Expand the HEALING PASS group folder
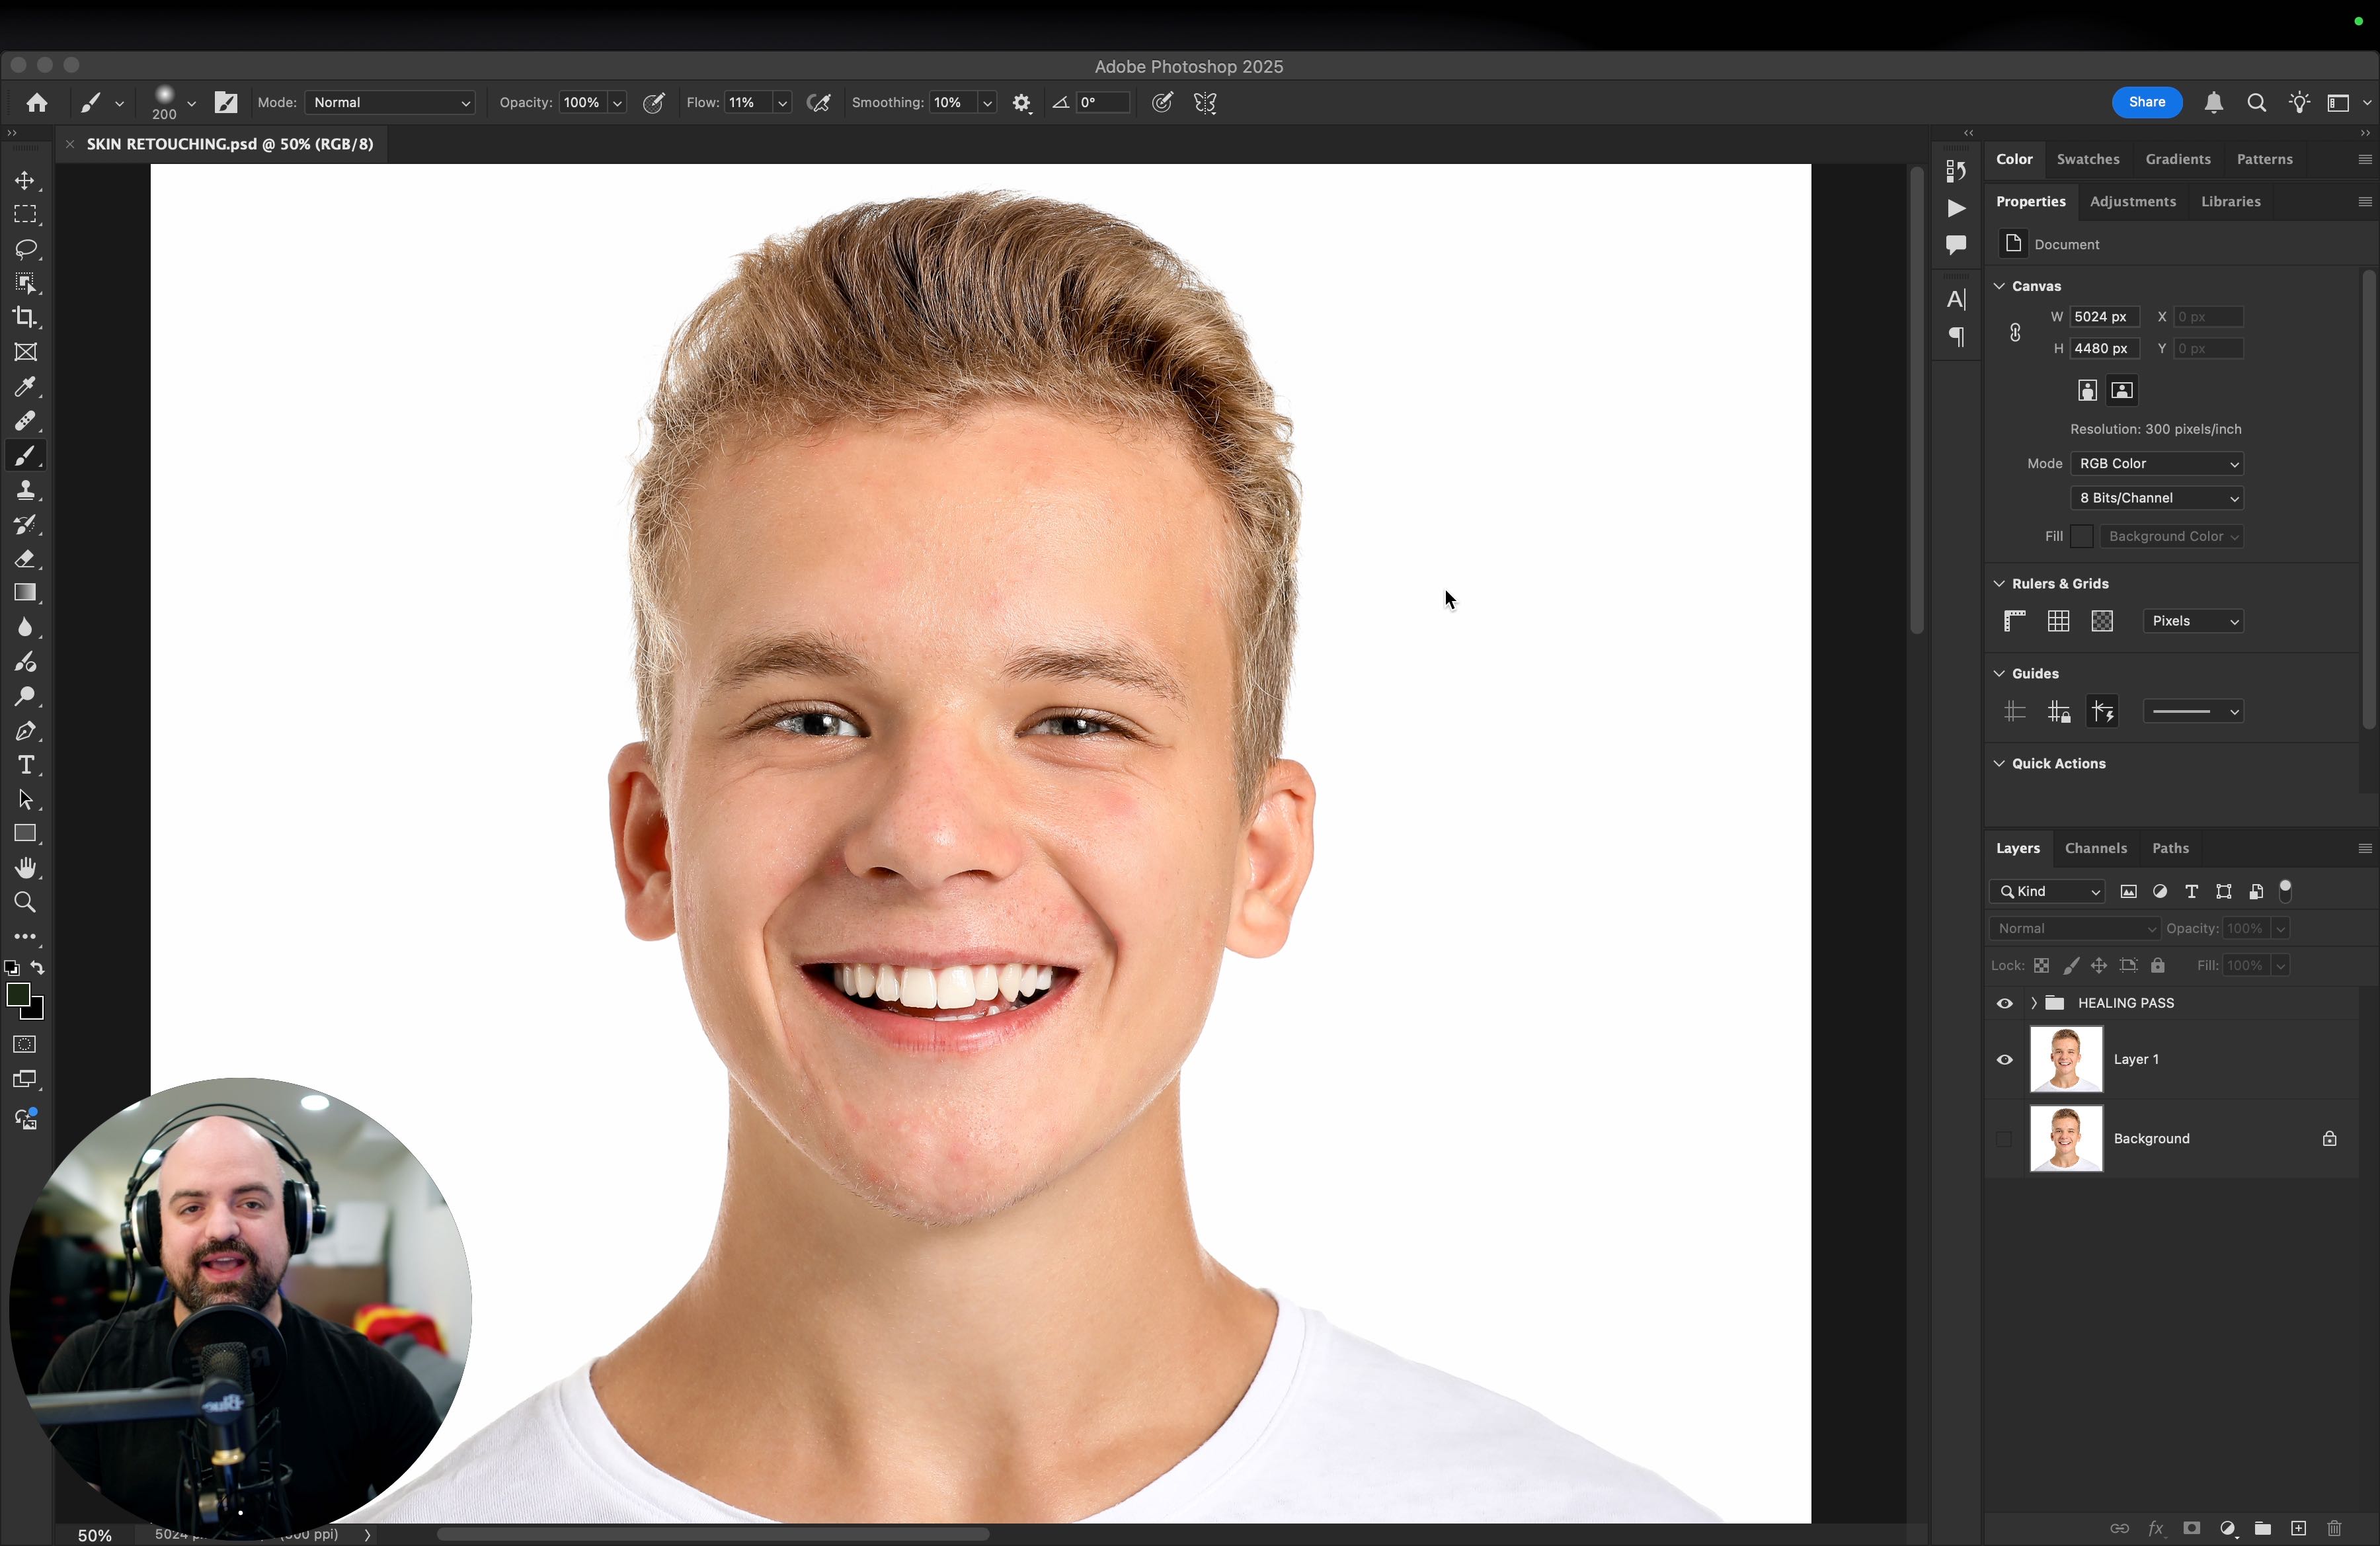Image resolution: width=2380 pixels, height=1546 pixels. pos(2033,1003)
